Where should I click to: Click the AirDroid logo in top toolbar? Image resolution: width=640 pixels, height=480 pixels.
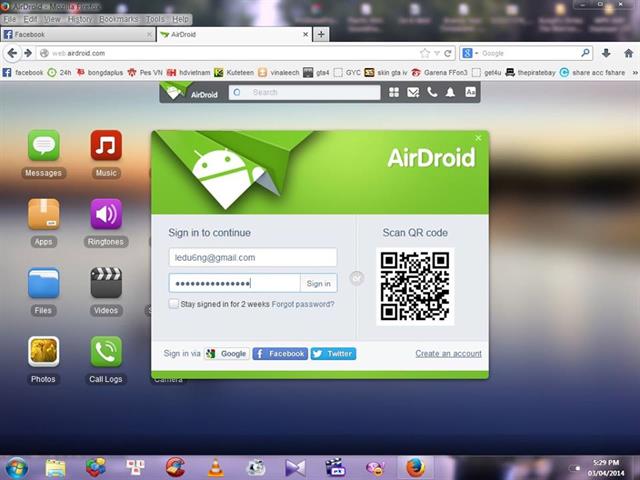[x=190, y=91]
